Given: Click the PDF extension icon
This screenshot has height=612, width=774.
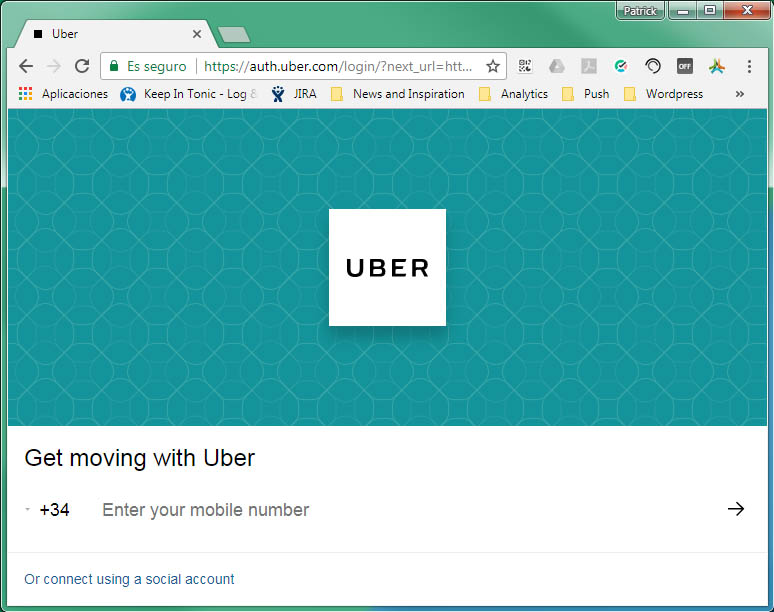Looking at the screenshot, I should point(590,66).
